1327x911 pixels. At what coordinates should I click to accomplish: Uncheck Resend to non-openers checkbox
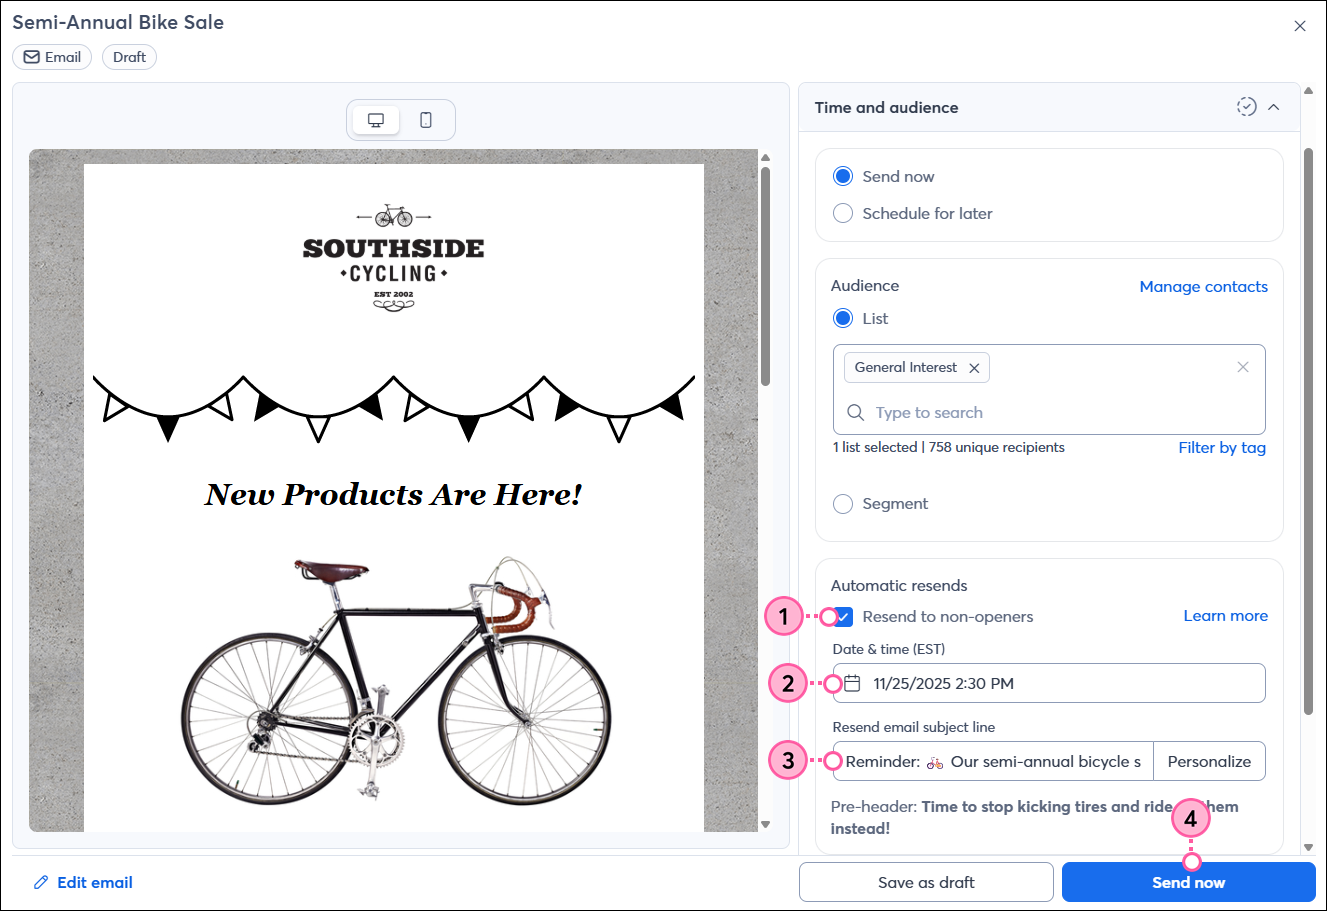[x=844, y=617]
